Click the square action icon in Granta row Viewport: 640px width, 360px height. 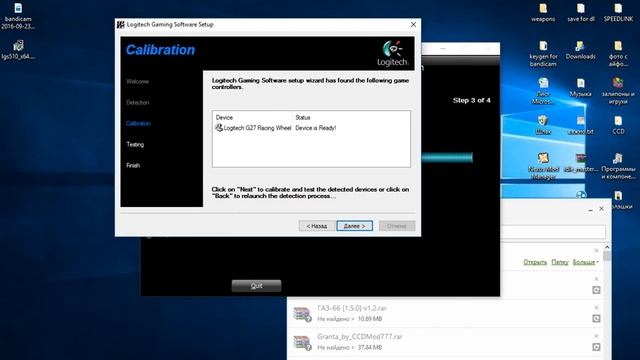pos(596,347)
